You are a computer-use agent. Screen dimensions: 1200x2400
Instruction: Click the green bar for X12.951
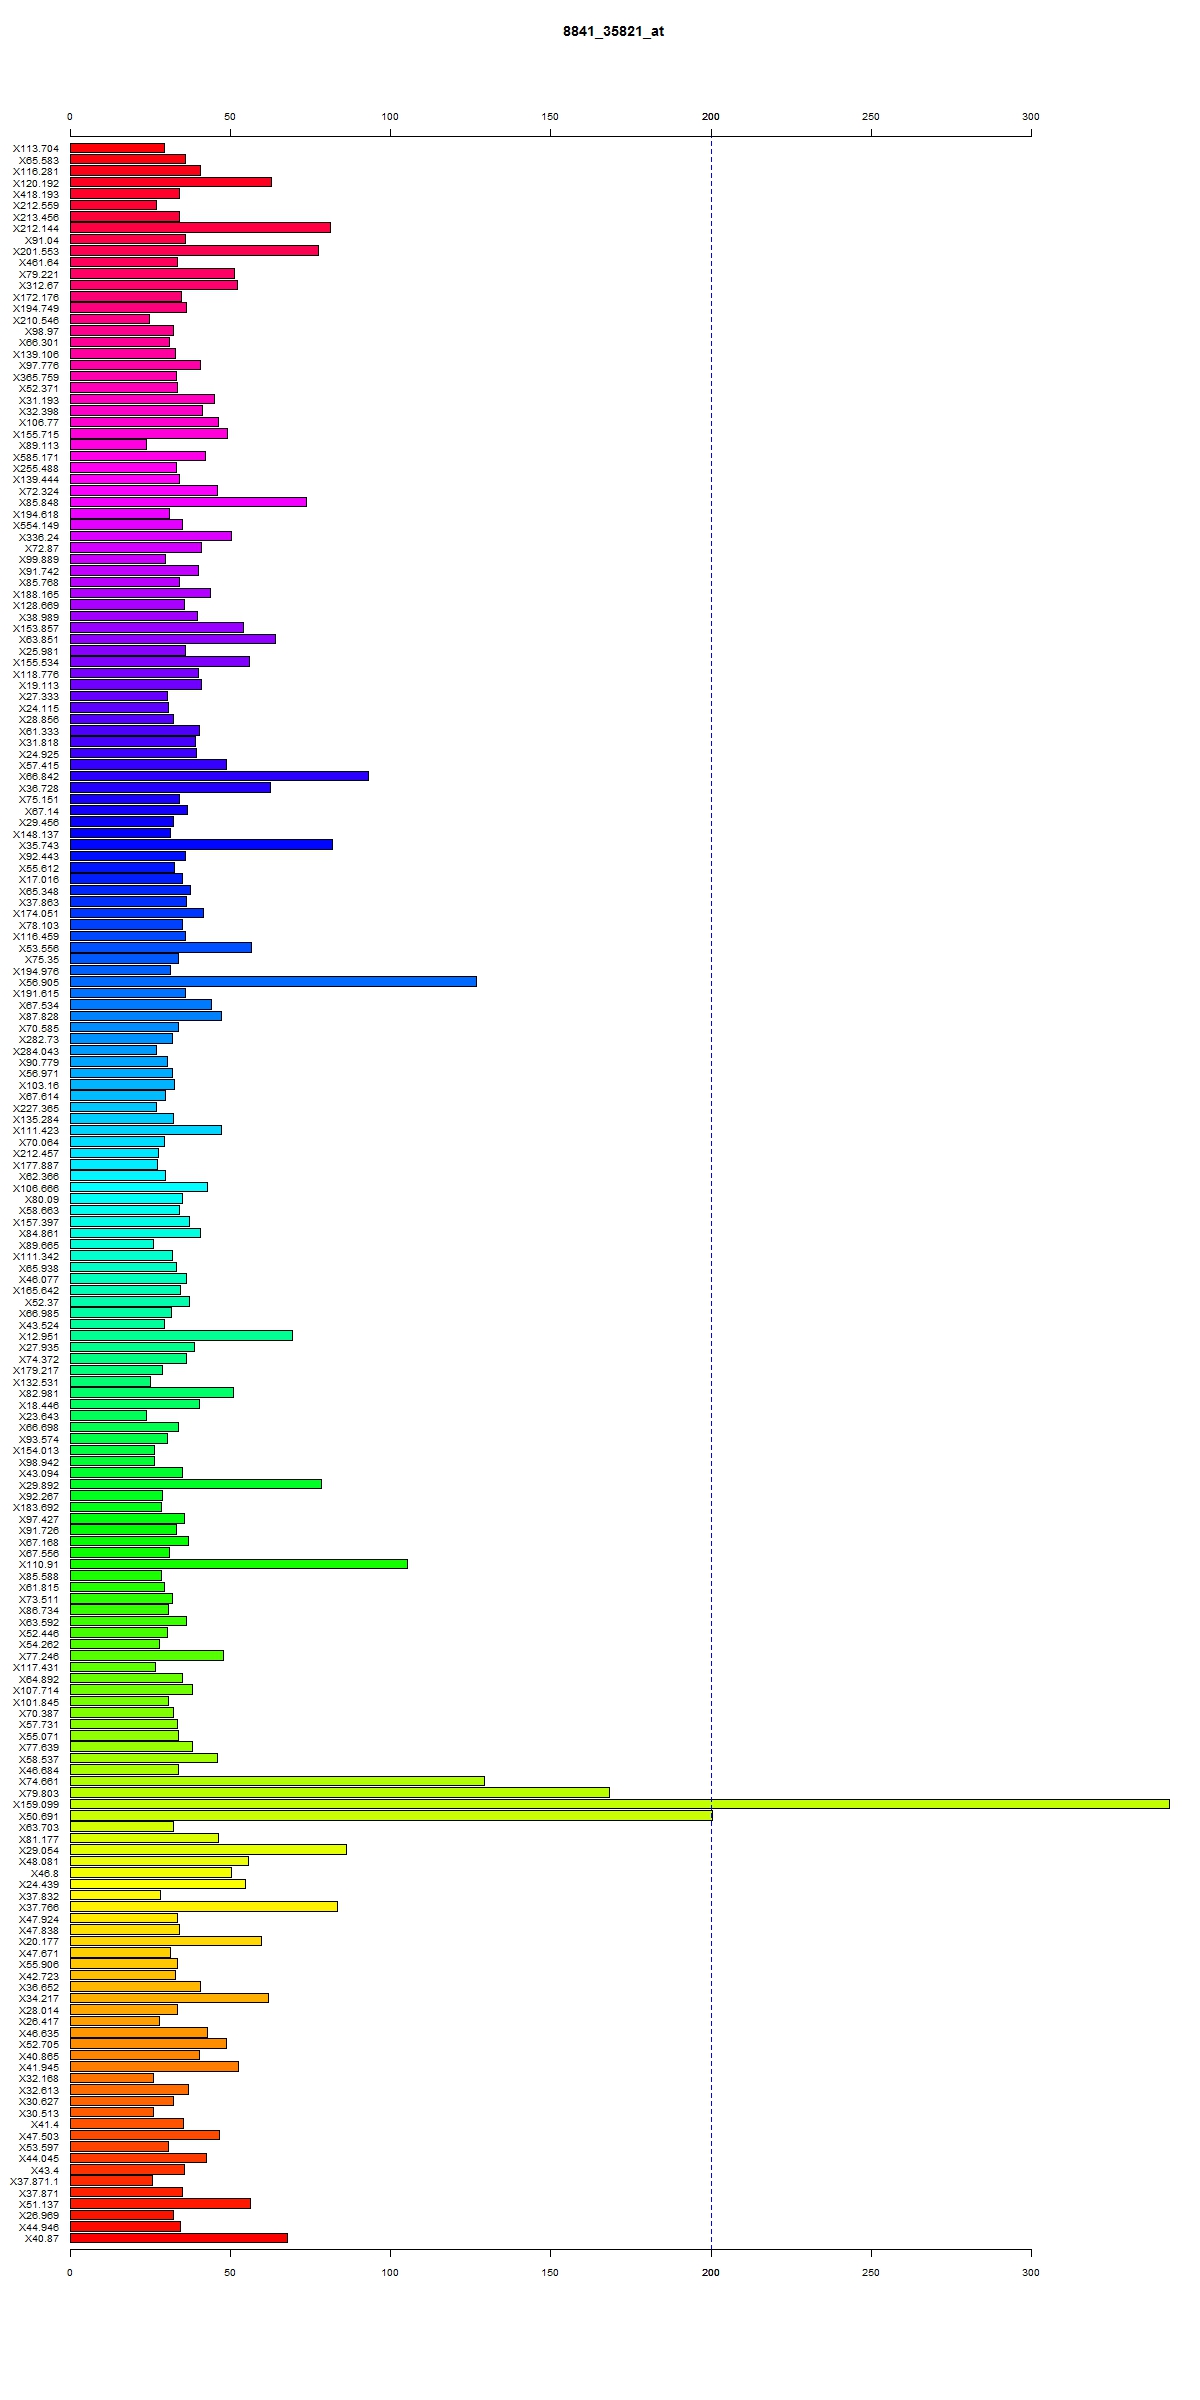click(181, 1336)
